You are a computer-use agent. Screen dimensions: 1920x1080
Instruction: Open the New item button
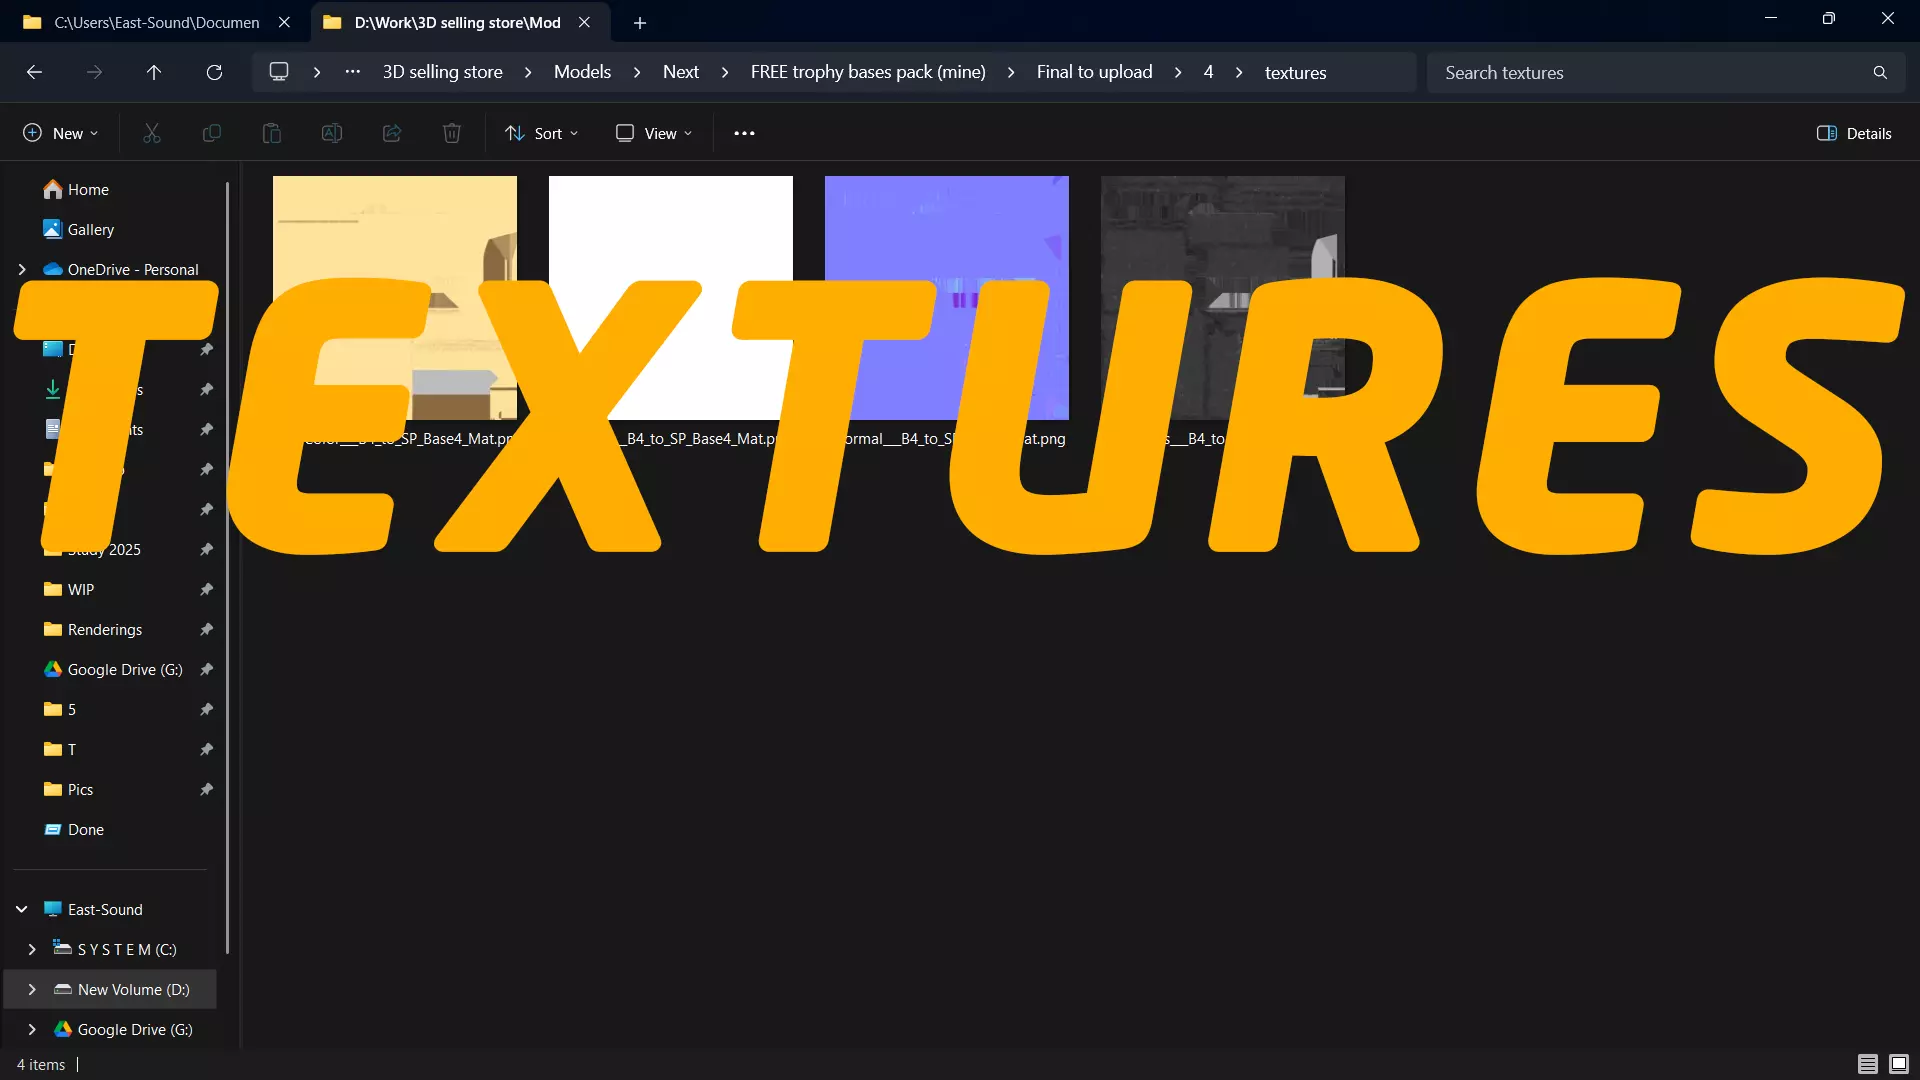[x=60, y=133]
